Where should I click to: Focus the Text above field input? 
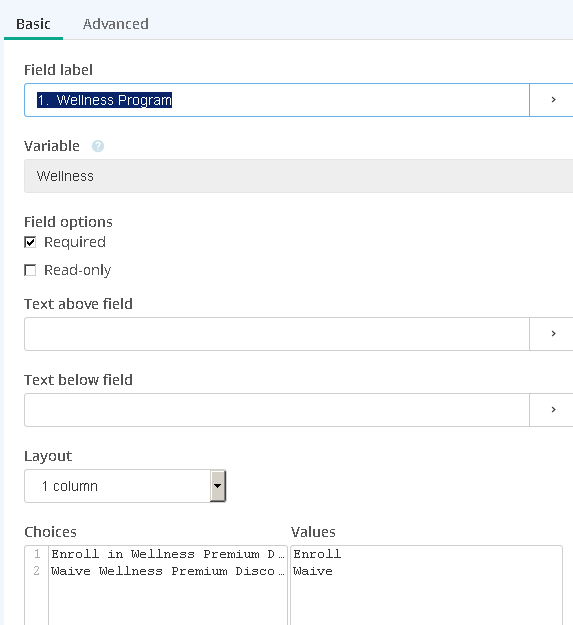click(x=277, y=334)
